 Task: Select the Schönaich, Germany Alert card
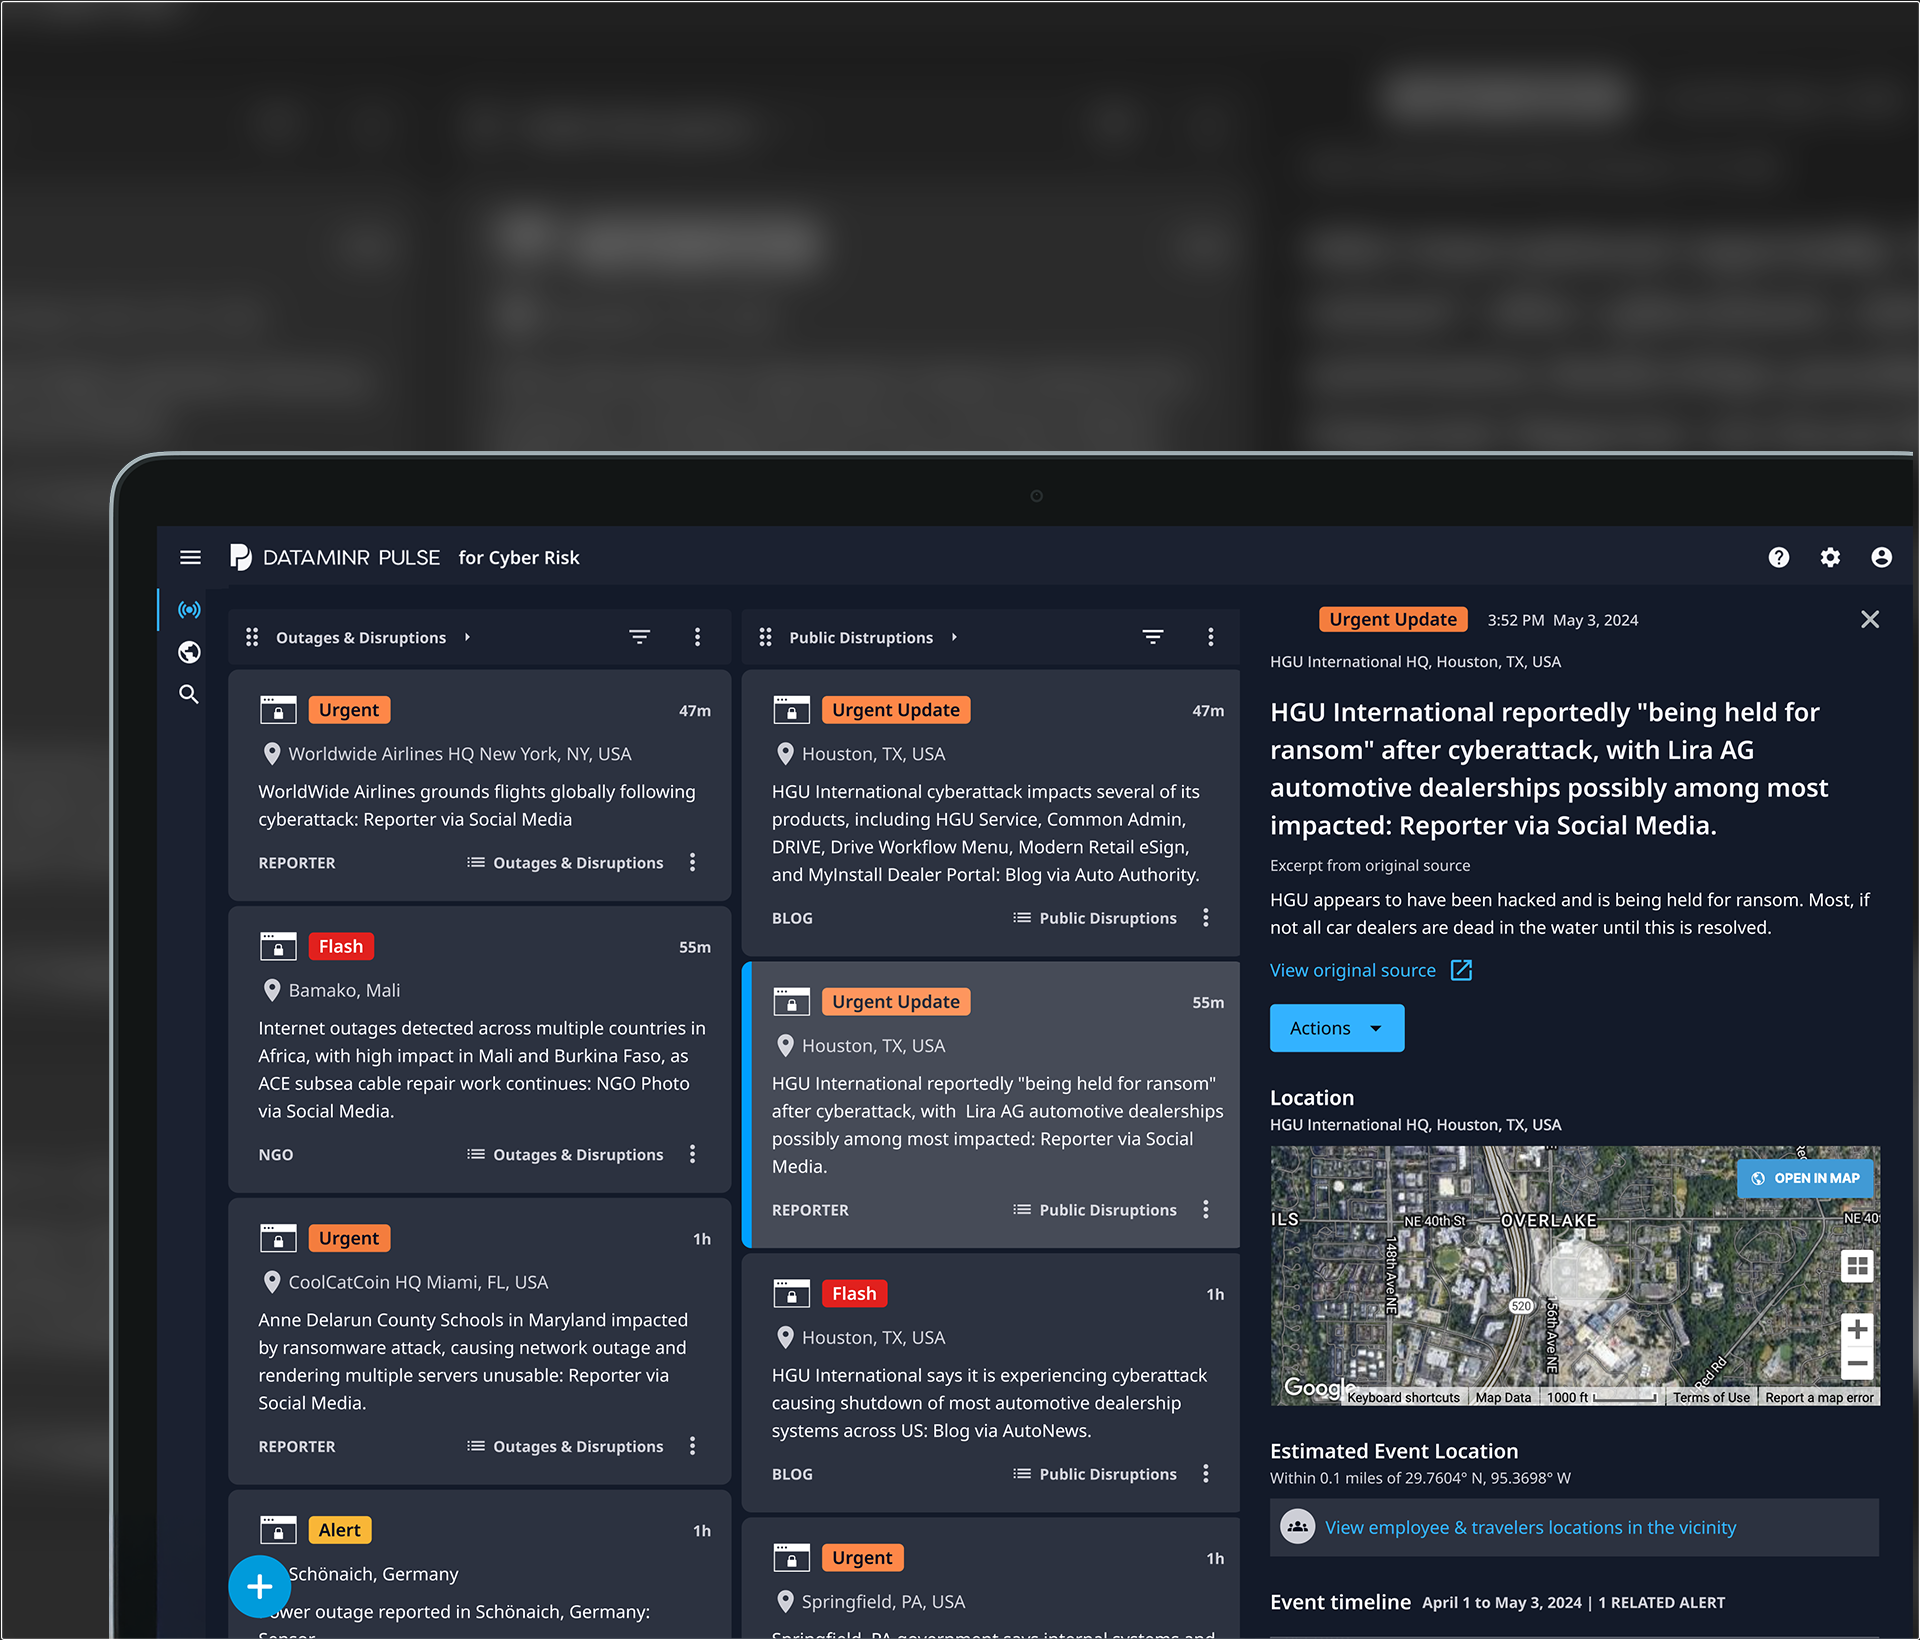[480, 1563]
